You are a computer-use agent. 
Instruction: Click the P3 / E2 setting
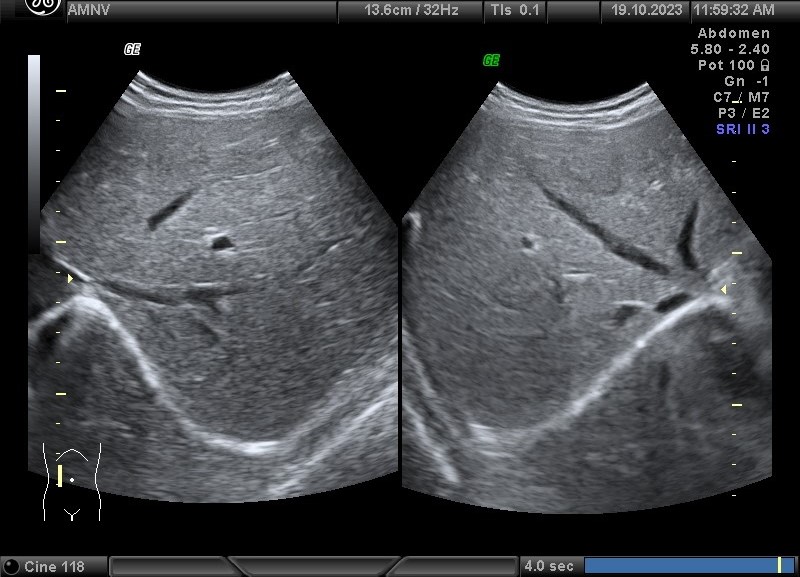click(x=744, y=113)
